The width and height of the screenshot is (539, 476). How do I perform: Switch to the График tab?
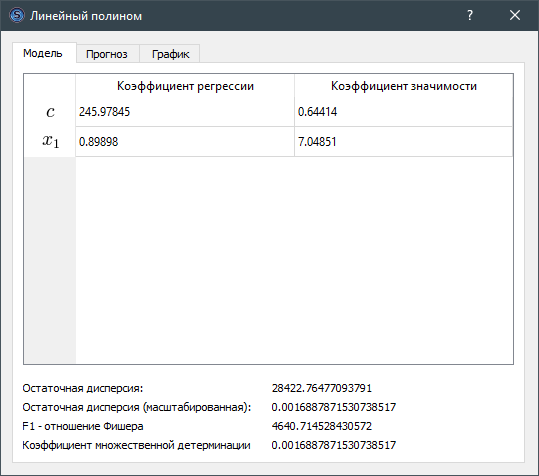coord(170,54)
